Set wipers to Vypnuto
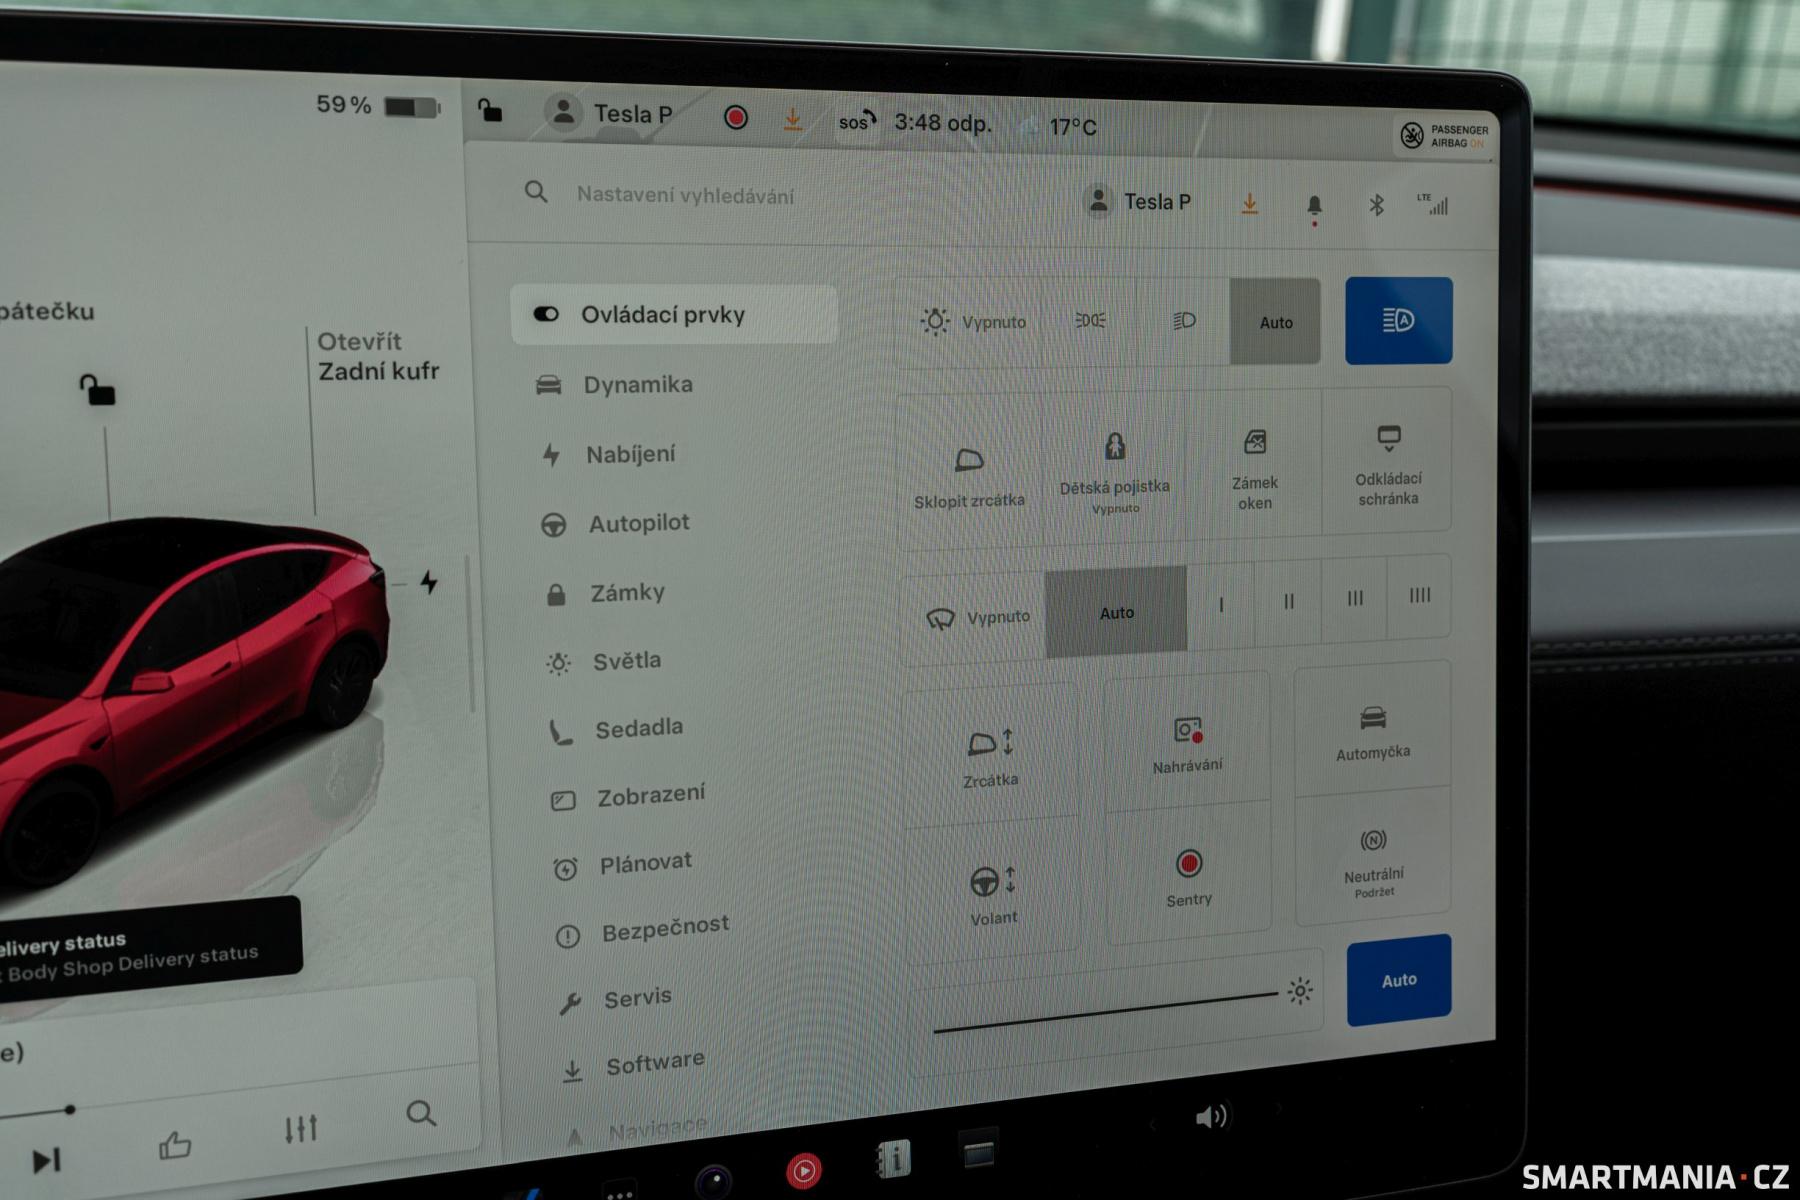This screenshot has height=1200, width=1800. coord(976,618)
